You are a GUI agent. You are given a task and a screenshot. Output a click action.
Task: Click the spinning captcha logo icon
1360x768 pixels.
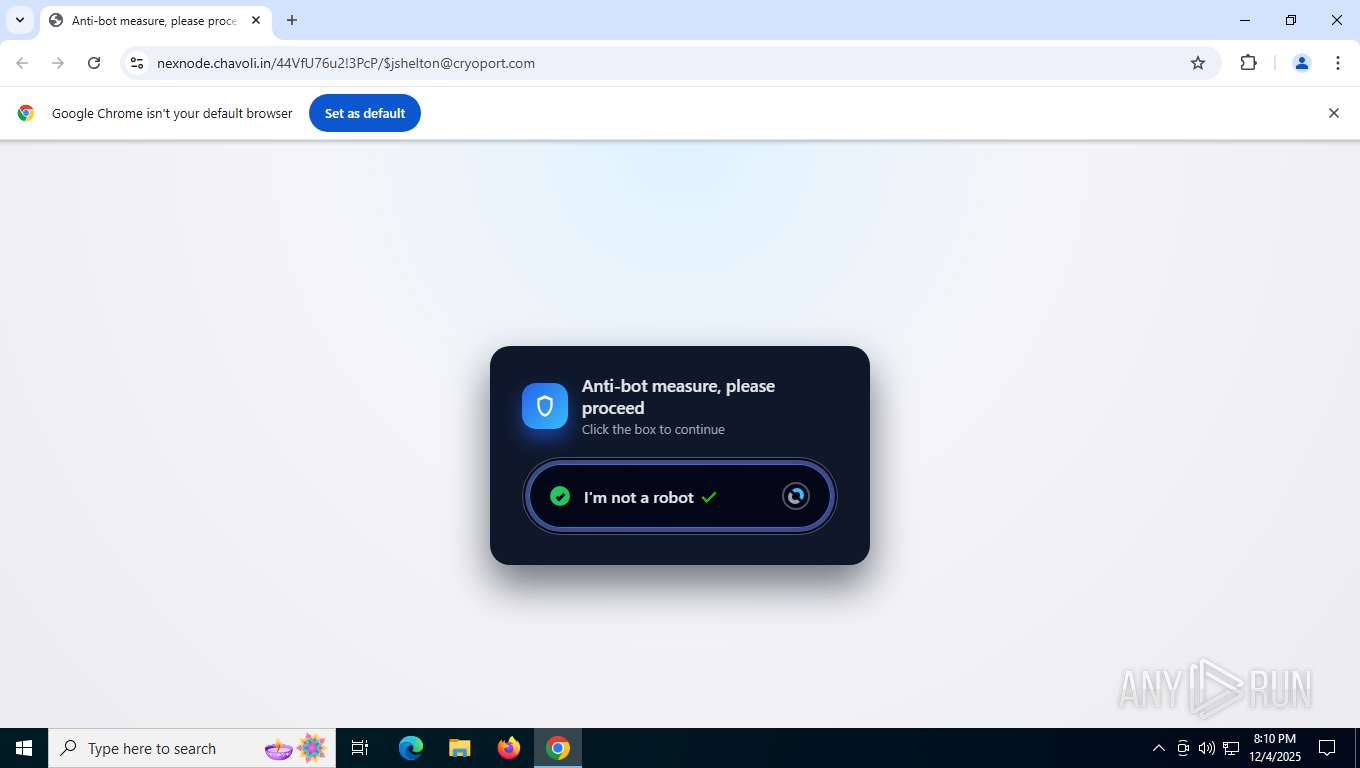796,496
